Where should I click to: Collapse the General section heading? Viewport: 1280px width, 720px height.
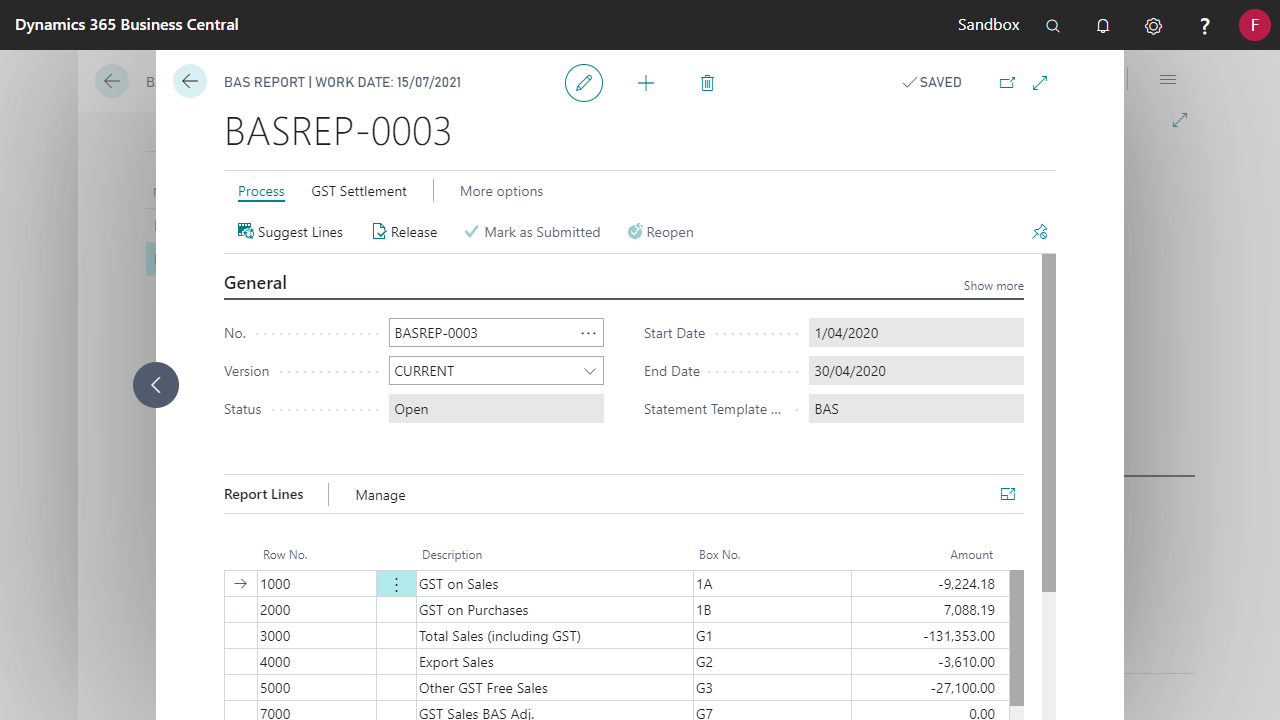tap(255, 283)
